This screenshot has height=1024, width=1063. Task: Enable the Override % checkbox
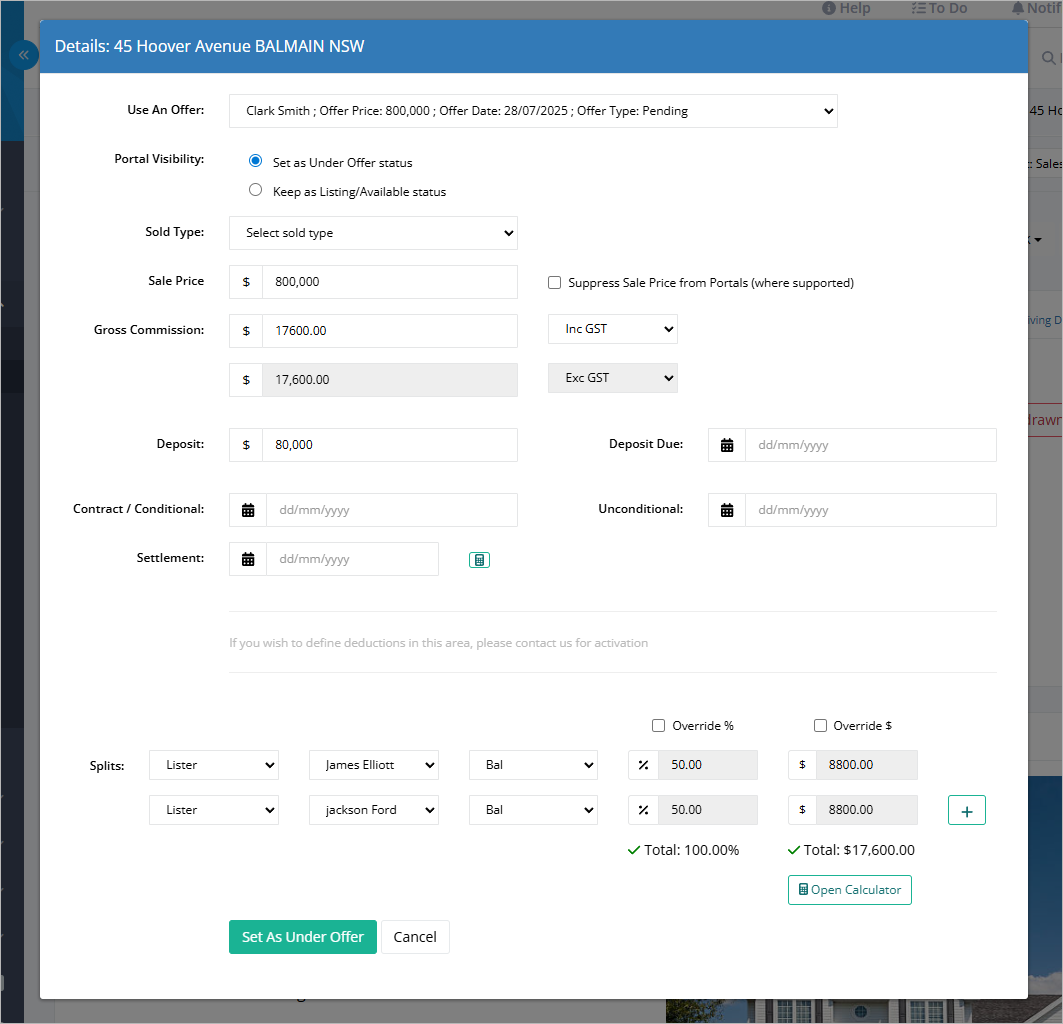[x=658, y=726]
